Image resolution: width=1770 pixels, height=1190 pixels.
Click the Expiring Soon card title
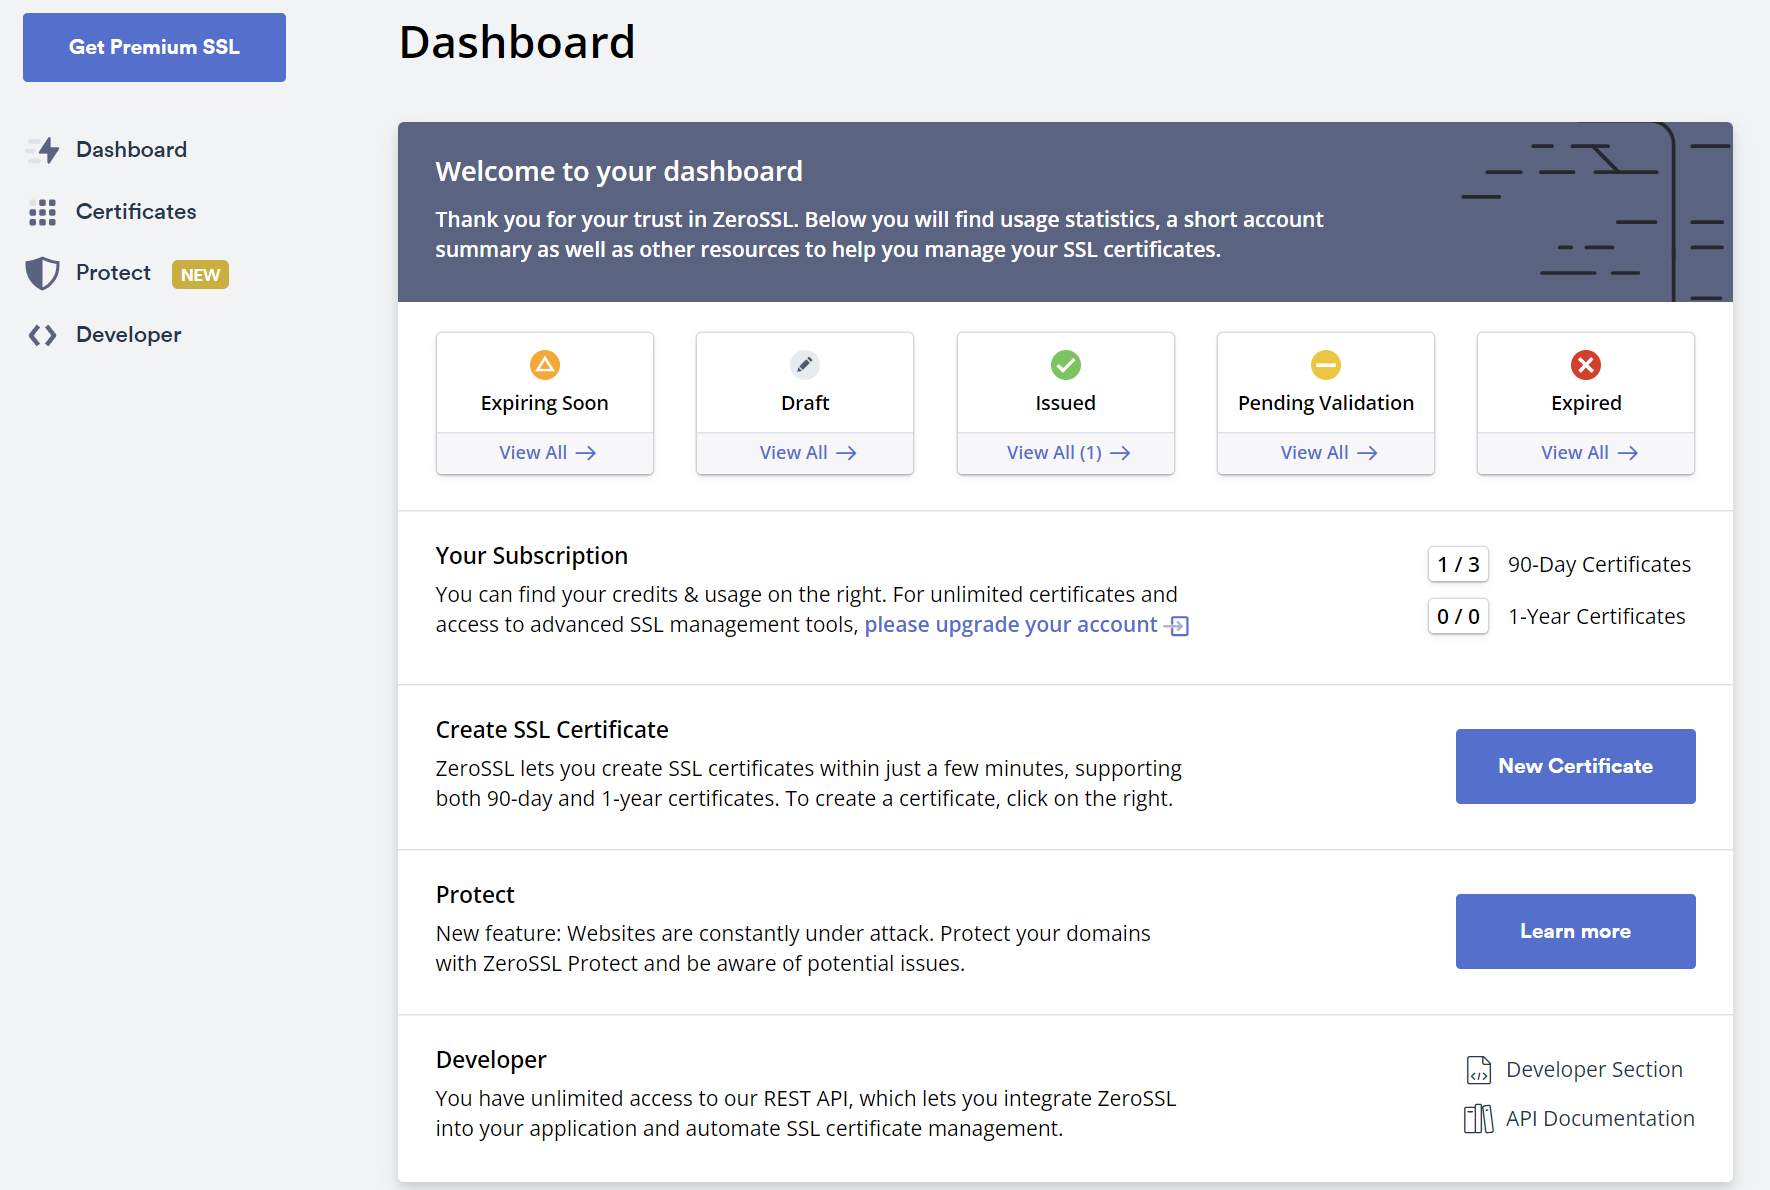click(x=545, y=403)
